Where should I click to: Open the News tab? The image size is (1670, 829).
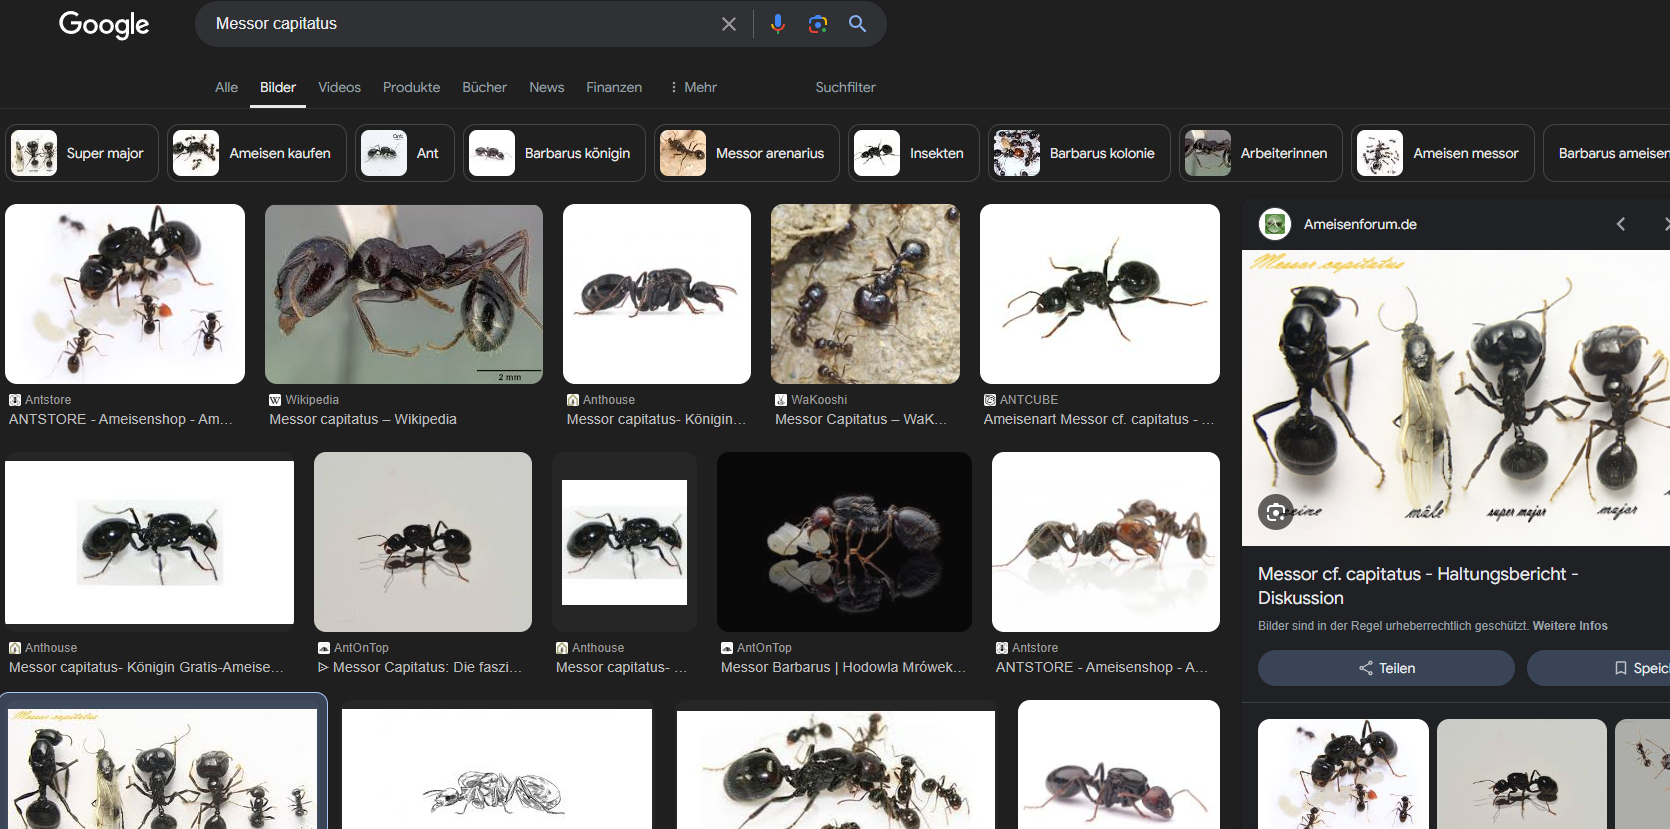coord(546,87)
